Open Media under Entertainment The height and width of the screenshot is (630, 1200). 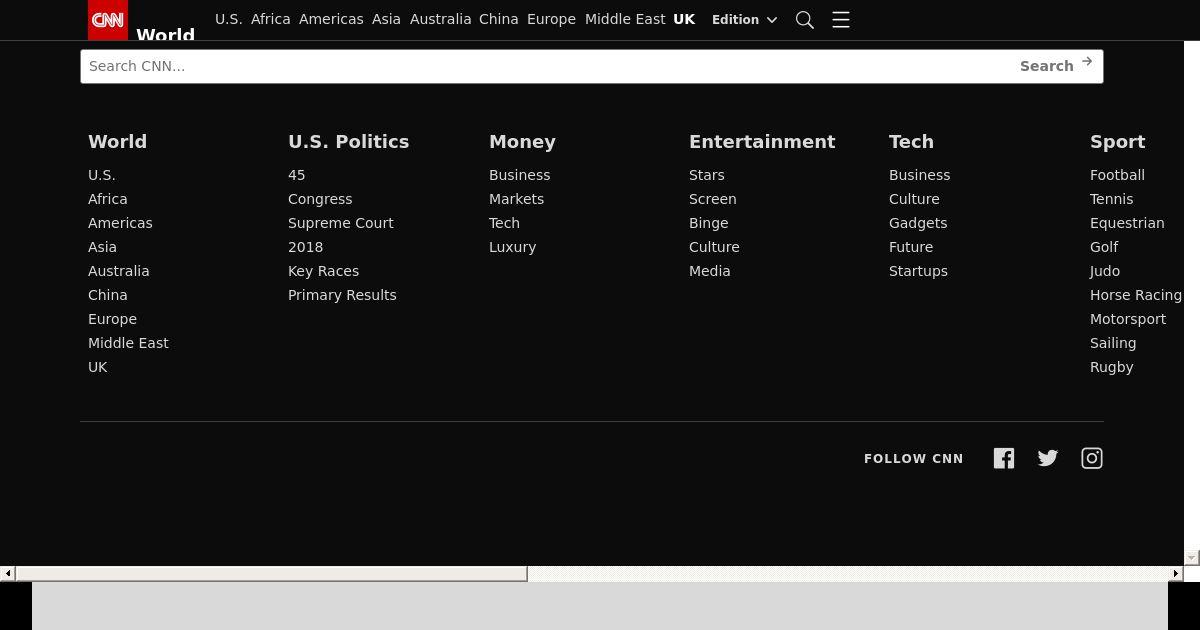click(x=709, y=271)
